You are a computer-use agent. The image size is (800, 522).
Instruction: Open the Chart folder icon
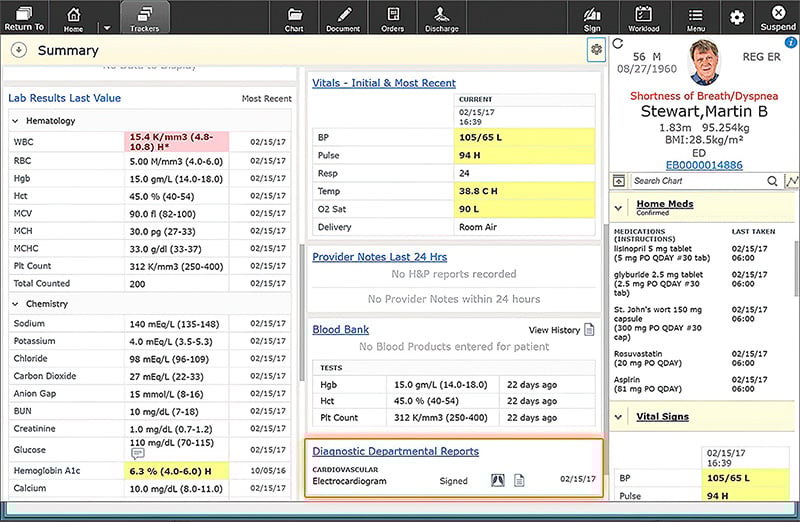[294, 18]
